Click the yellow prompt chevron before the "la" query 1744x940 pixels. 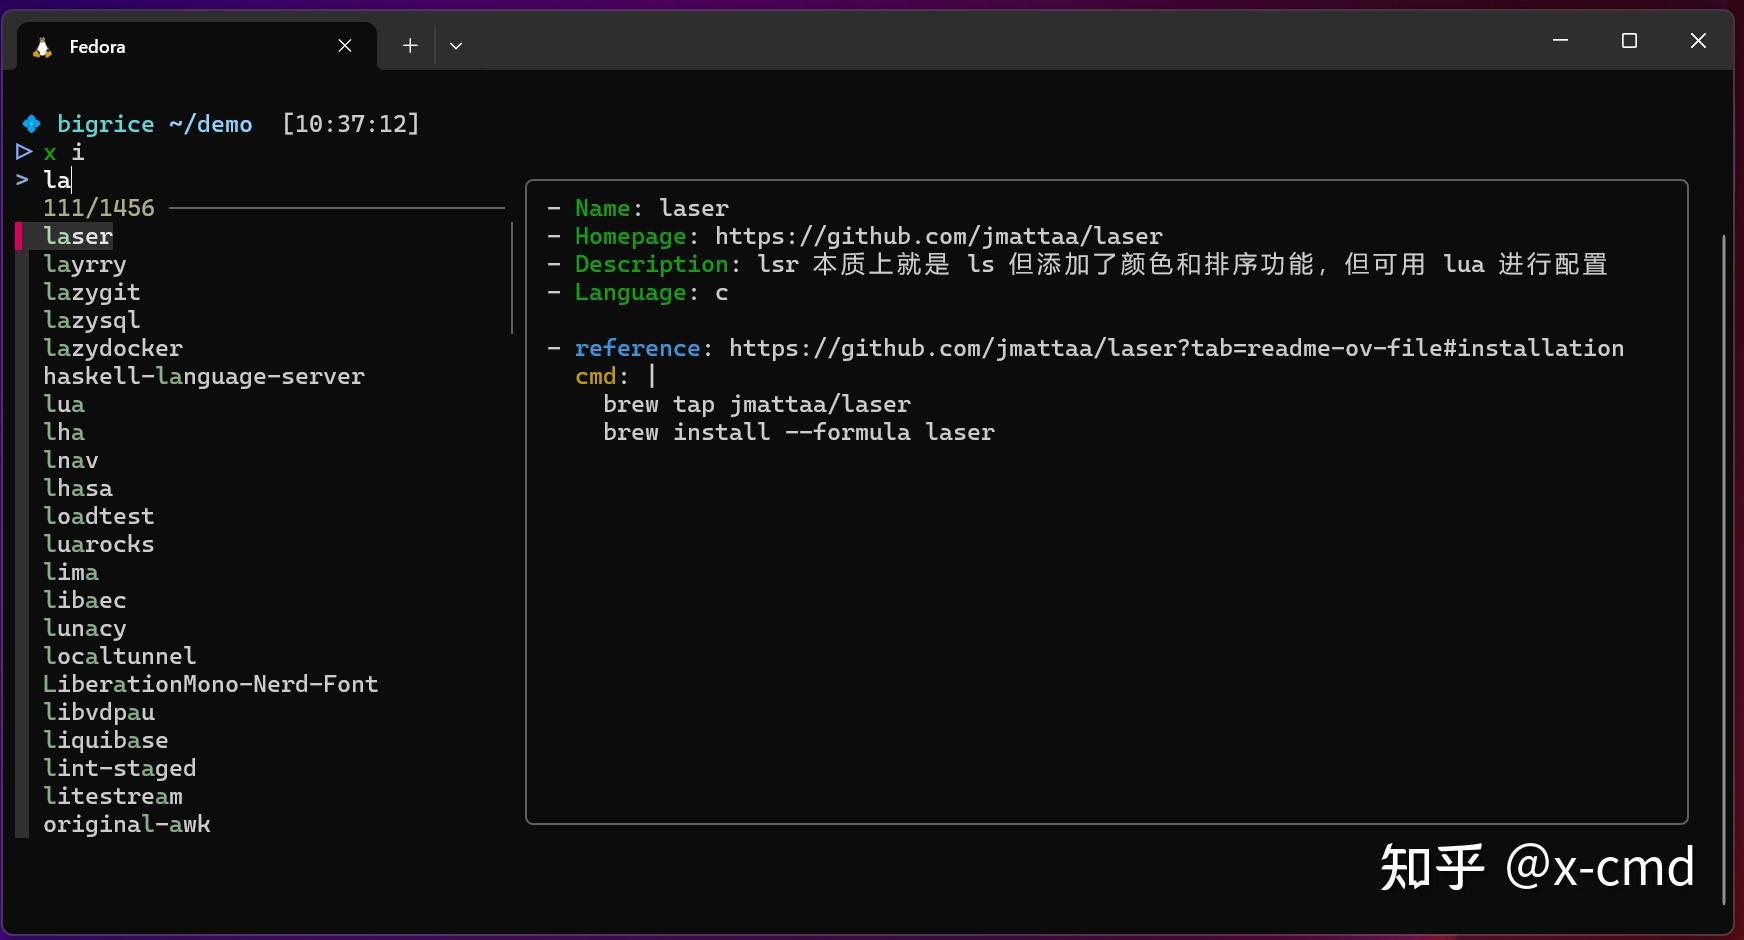[x=22, y=180]
